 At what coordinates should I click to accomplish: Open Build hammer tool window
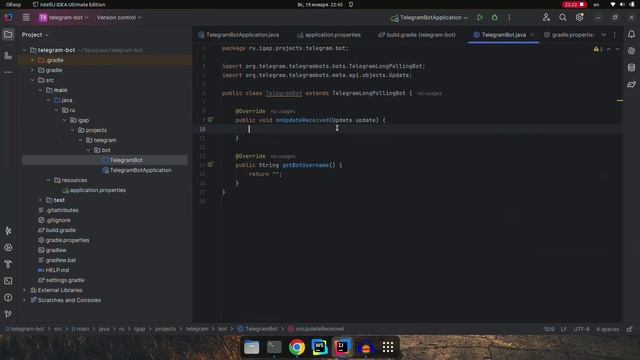8,264
